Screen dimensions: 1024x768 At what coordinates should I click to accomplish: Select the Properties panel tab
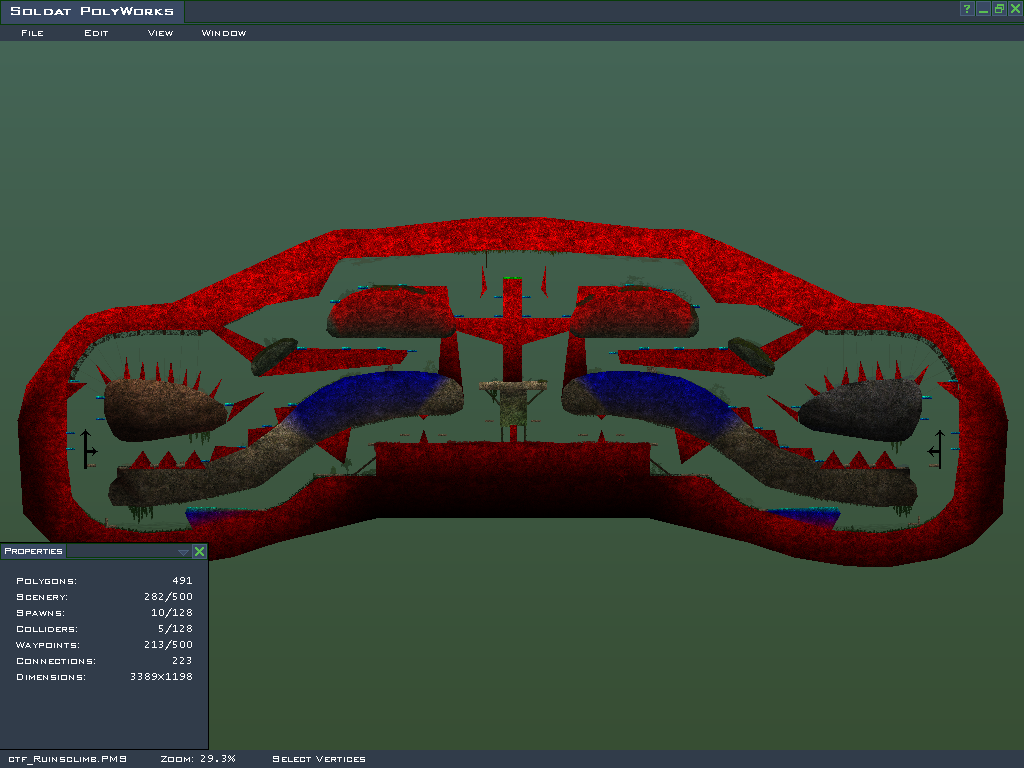point(33,551)
